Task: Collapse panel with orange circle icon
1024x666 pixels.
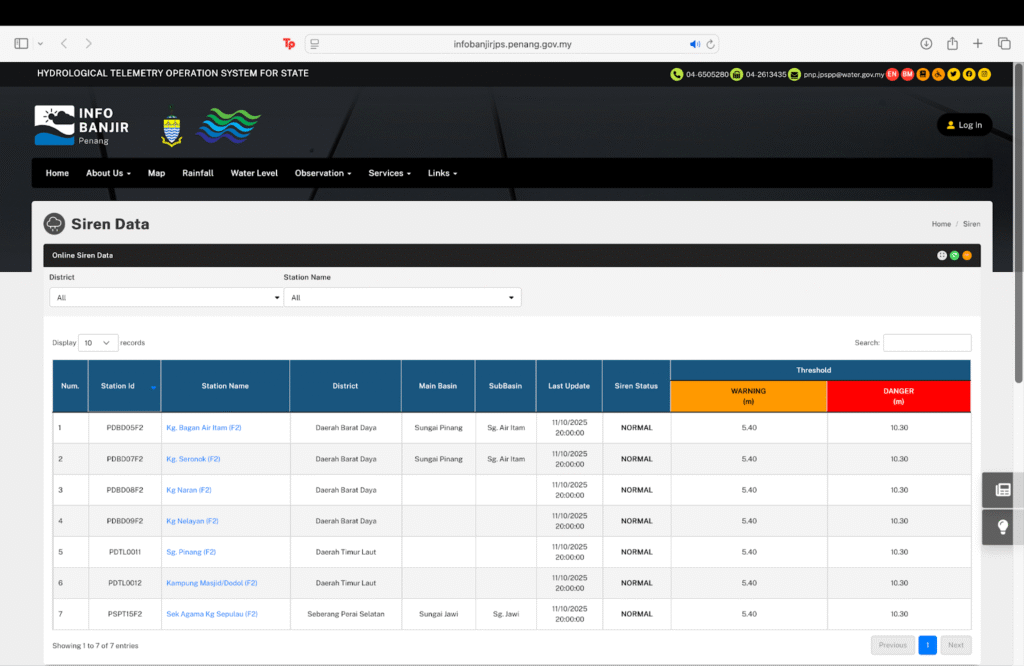Action: [x=967, y=255]
